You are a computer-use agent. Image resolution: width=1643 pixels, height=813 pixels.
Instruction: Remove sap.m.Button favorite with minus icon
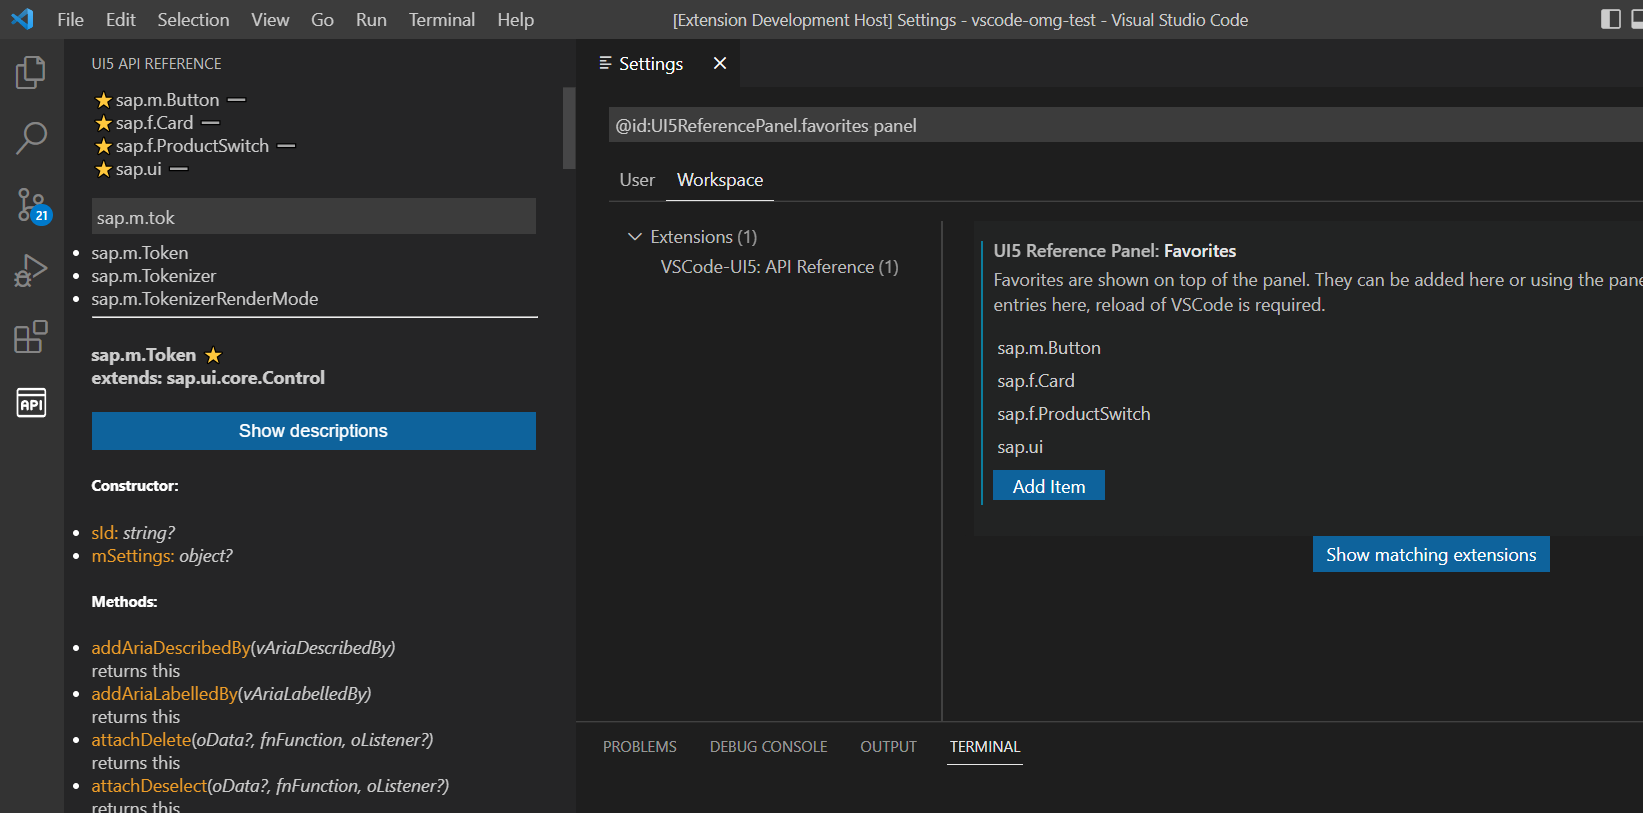(237, 100)
